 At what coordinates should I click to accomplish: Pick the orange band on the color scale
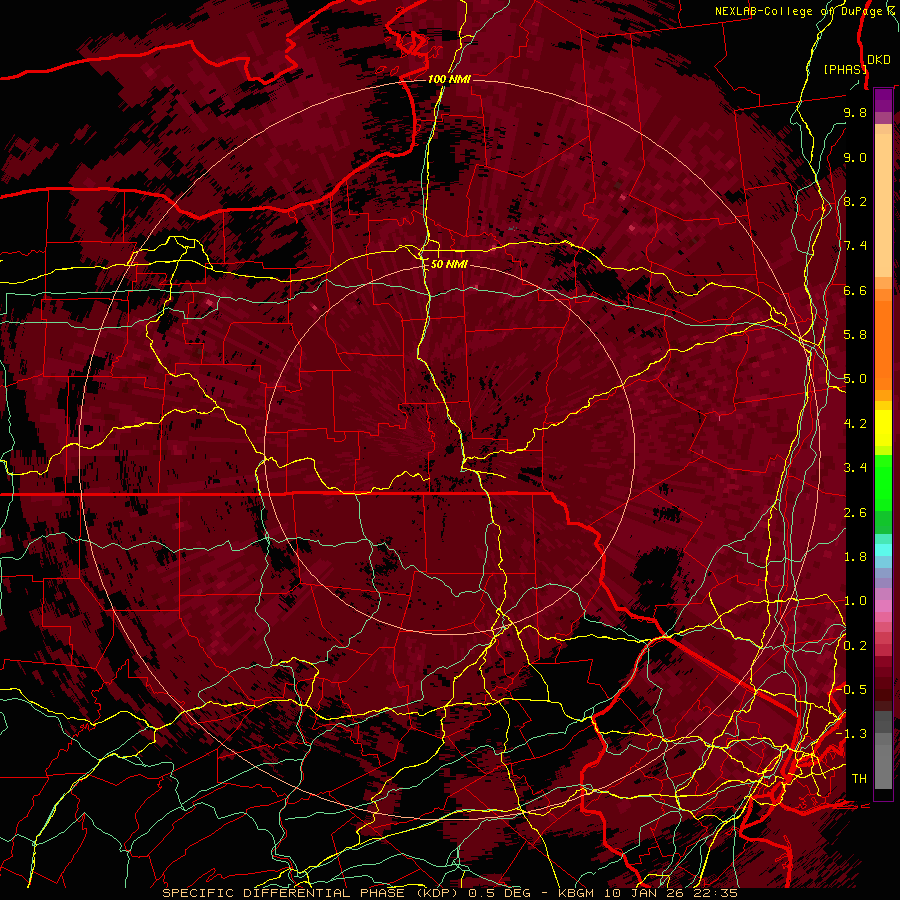point(883,345)
